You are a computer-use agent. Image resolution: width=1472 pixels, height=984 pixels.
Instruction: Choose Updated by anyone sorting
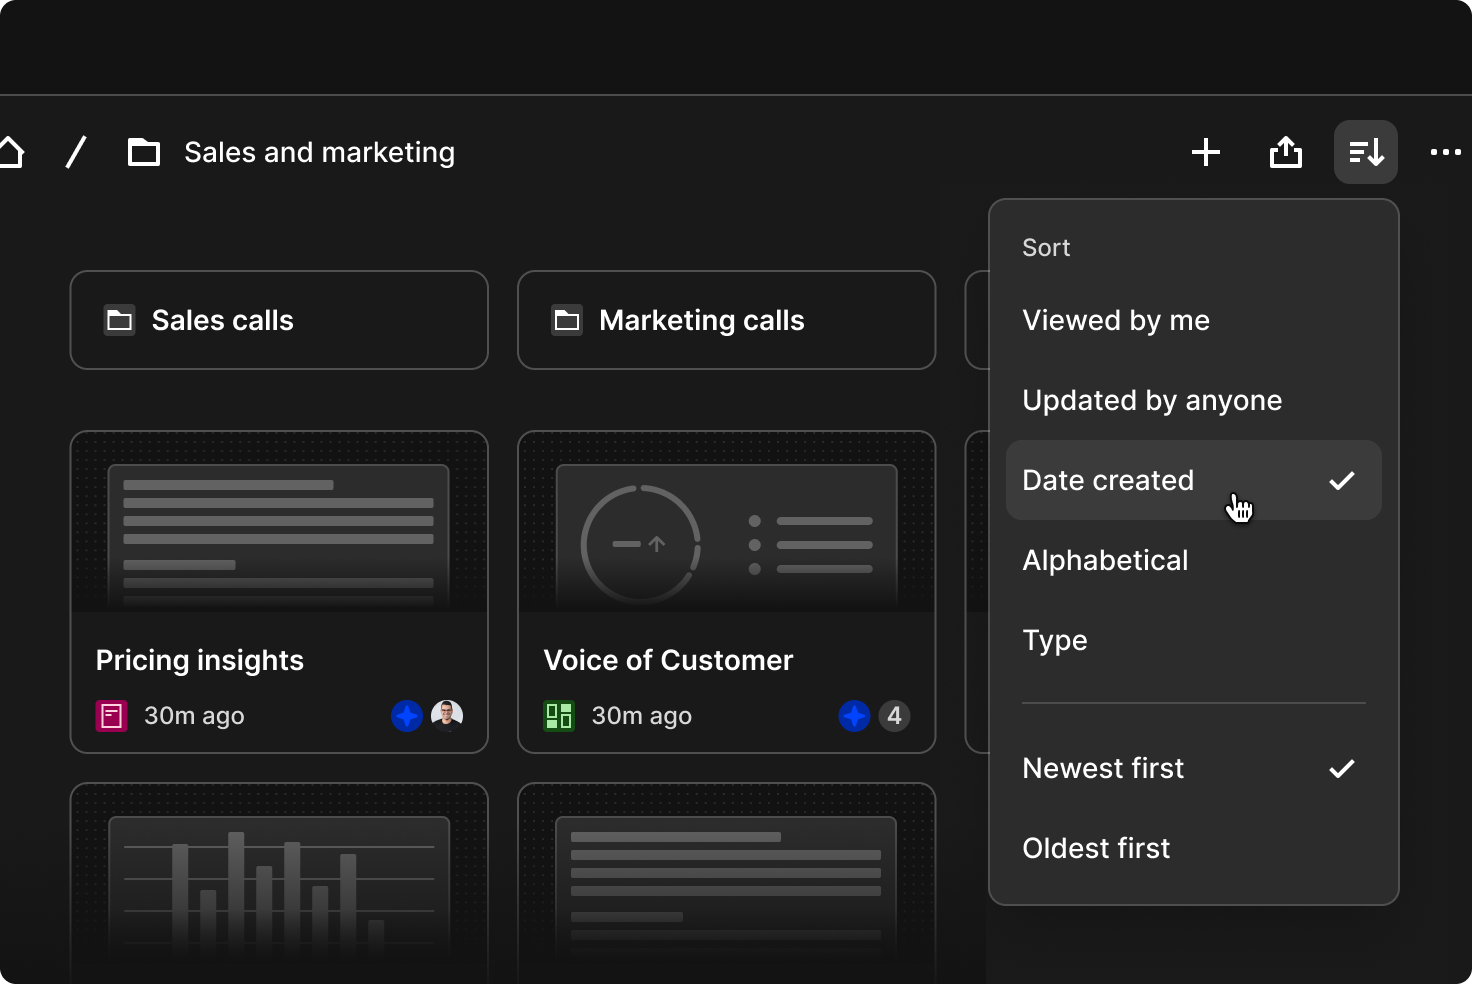[1152, 400]
